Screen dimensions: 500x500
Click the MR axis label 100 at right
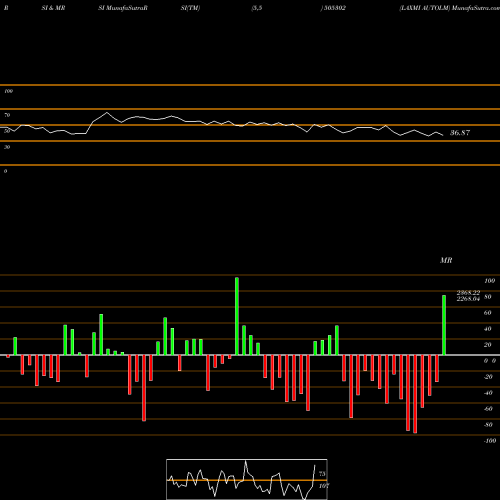[x=489, y=281]
